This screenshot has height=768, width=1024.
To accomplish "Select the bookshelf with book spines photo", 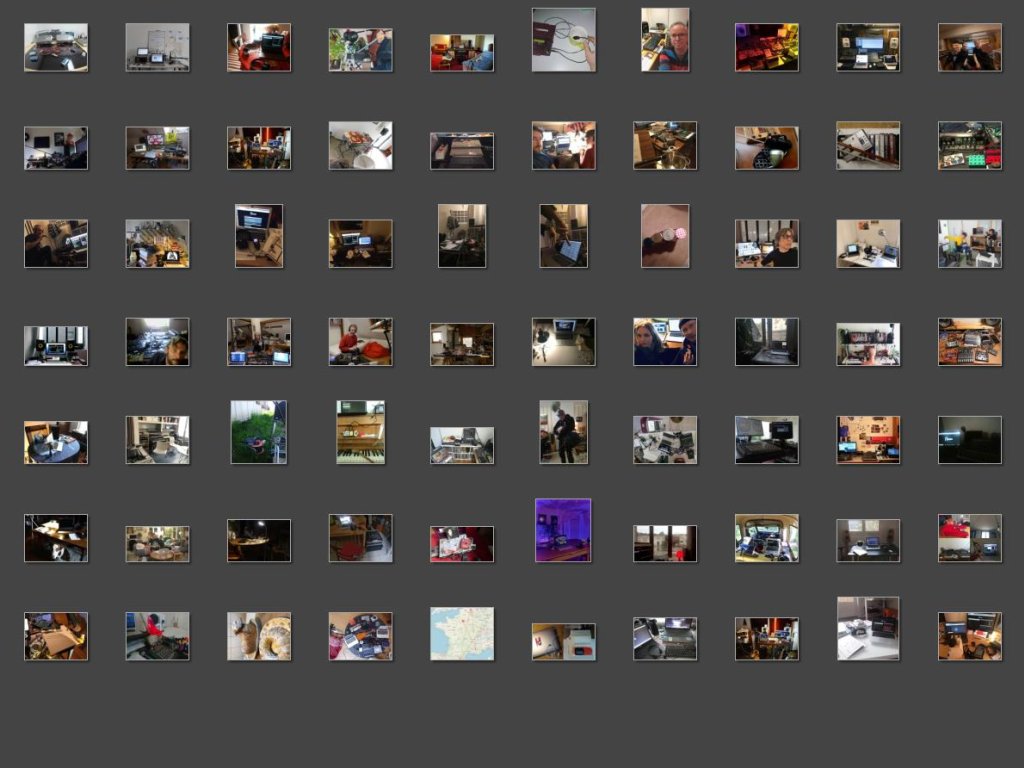I will pyautogui.click(x=868, y=146).
